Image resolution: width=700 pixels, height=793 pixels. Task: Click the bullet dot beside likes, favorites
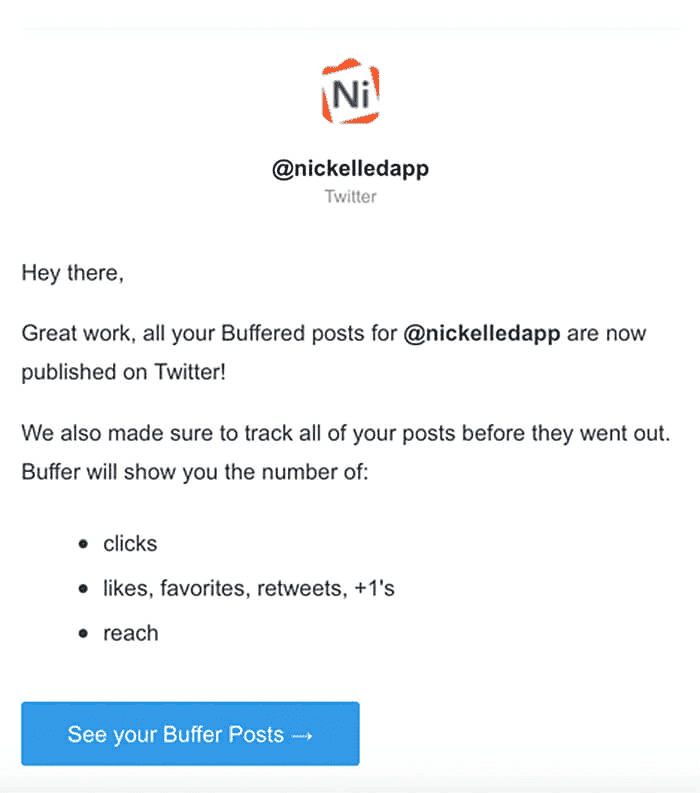[x=84, y=589]
